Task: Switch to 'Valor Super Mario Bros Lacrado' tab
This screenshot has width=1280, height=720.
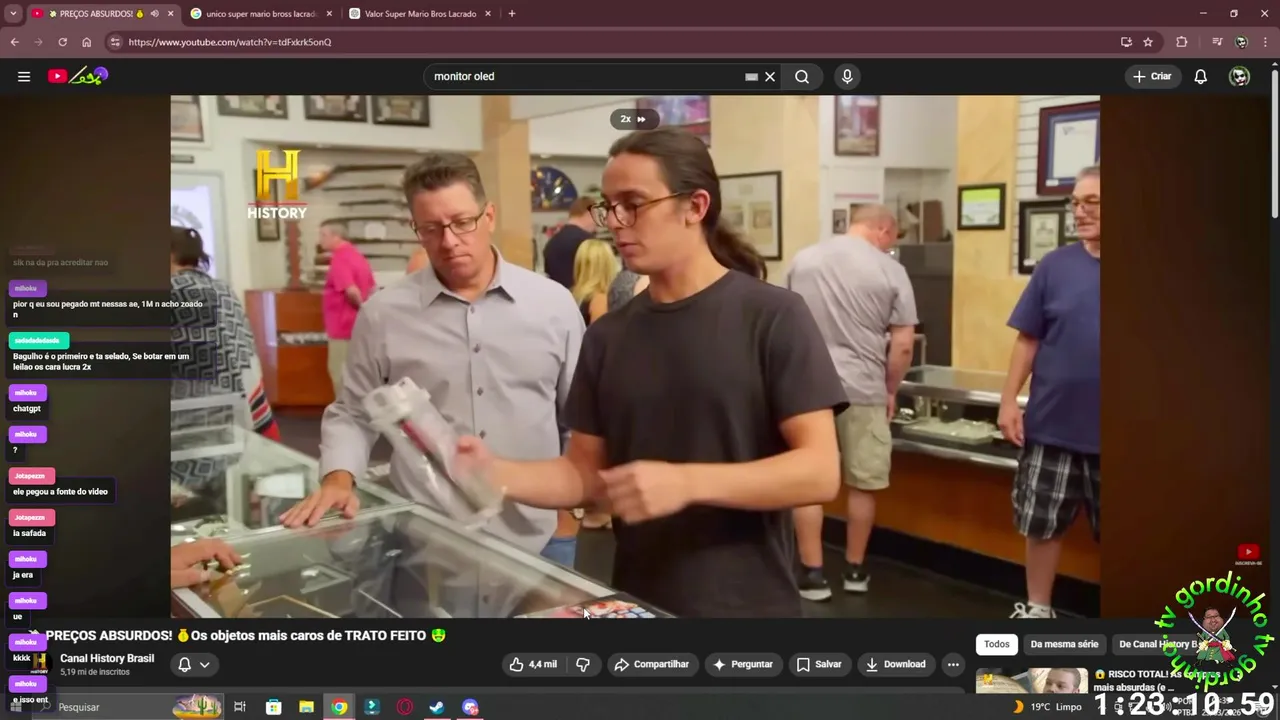Action: click(419, 14)
